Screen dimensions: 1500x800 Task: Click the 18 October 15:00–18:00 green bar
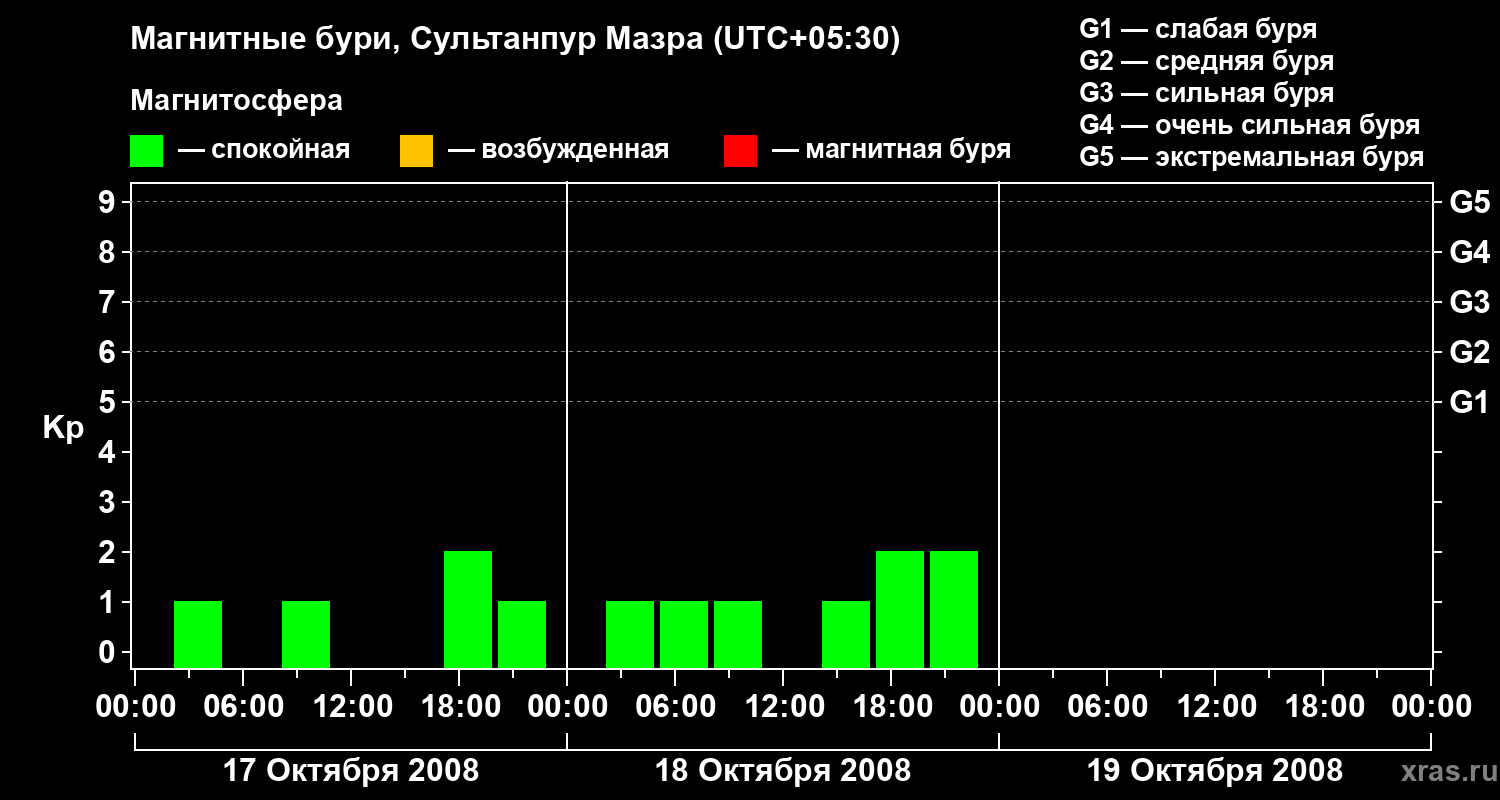(x=846, y=634)
